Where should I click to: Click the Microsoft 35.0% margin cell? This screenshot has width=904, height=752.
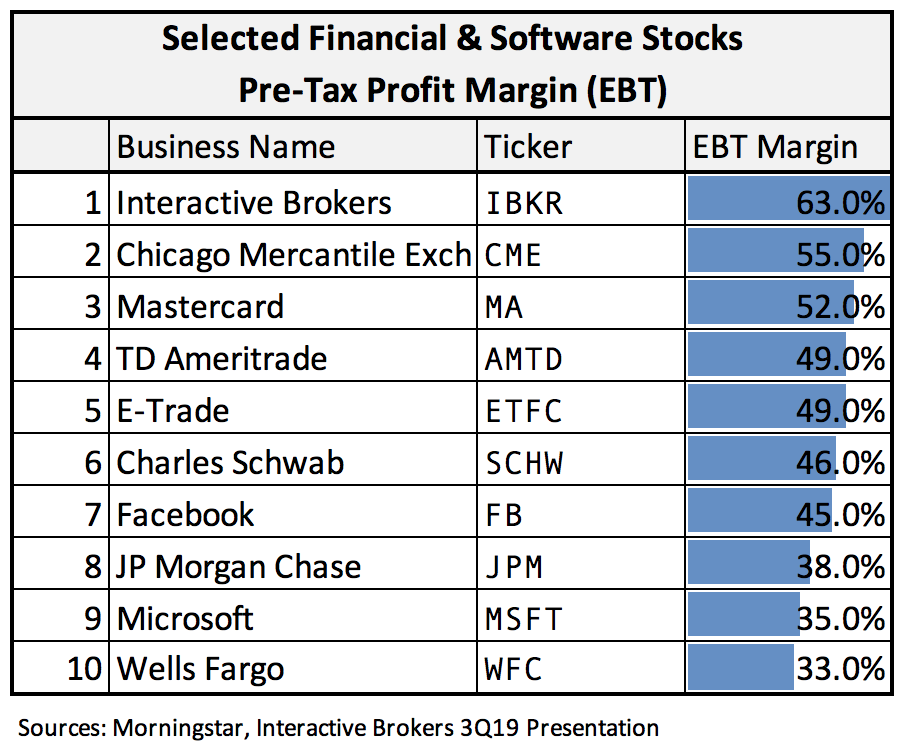pos(788,615)
